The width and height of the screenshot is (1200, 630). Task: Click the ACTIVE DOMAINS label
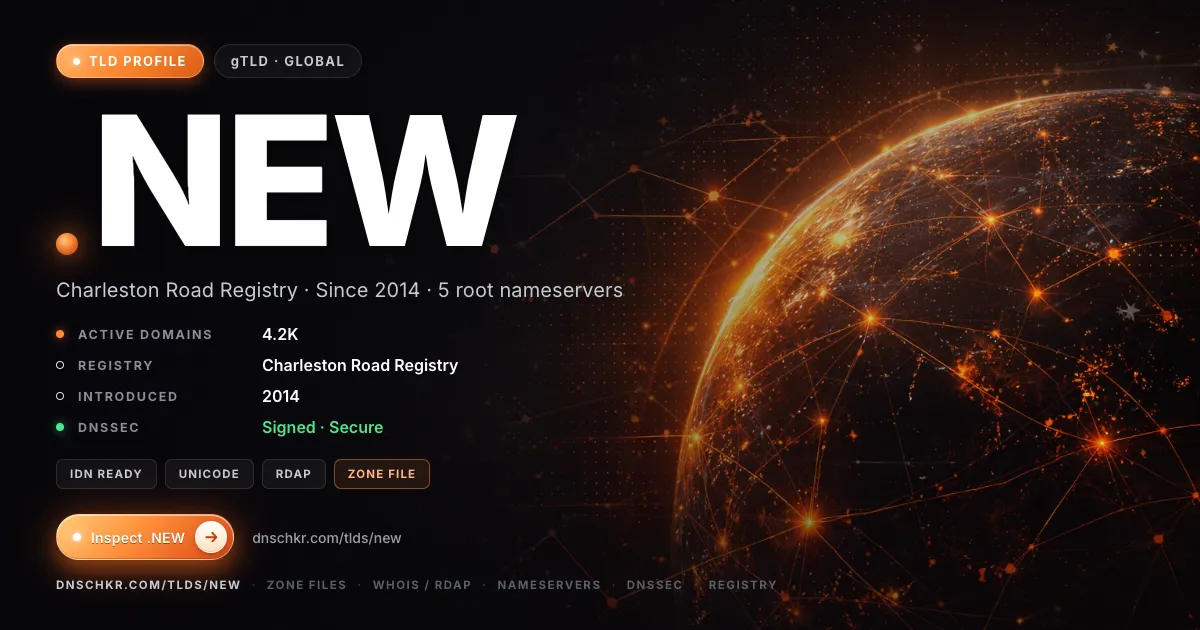pos(145,335)
